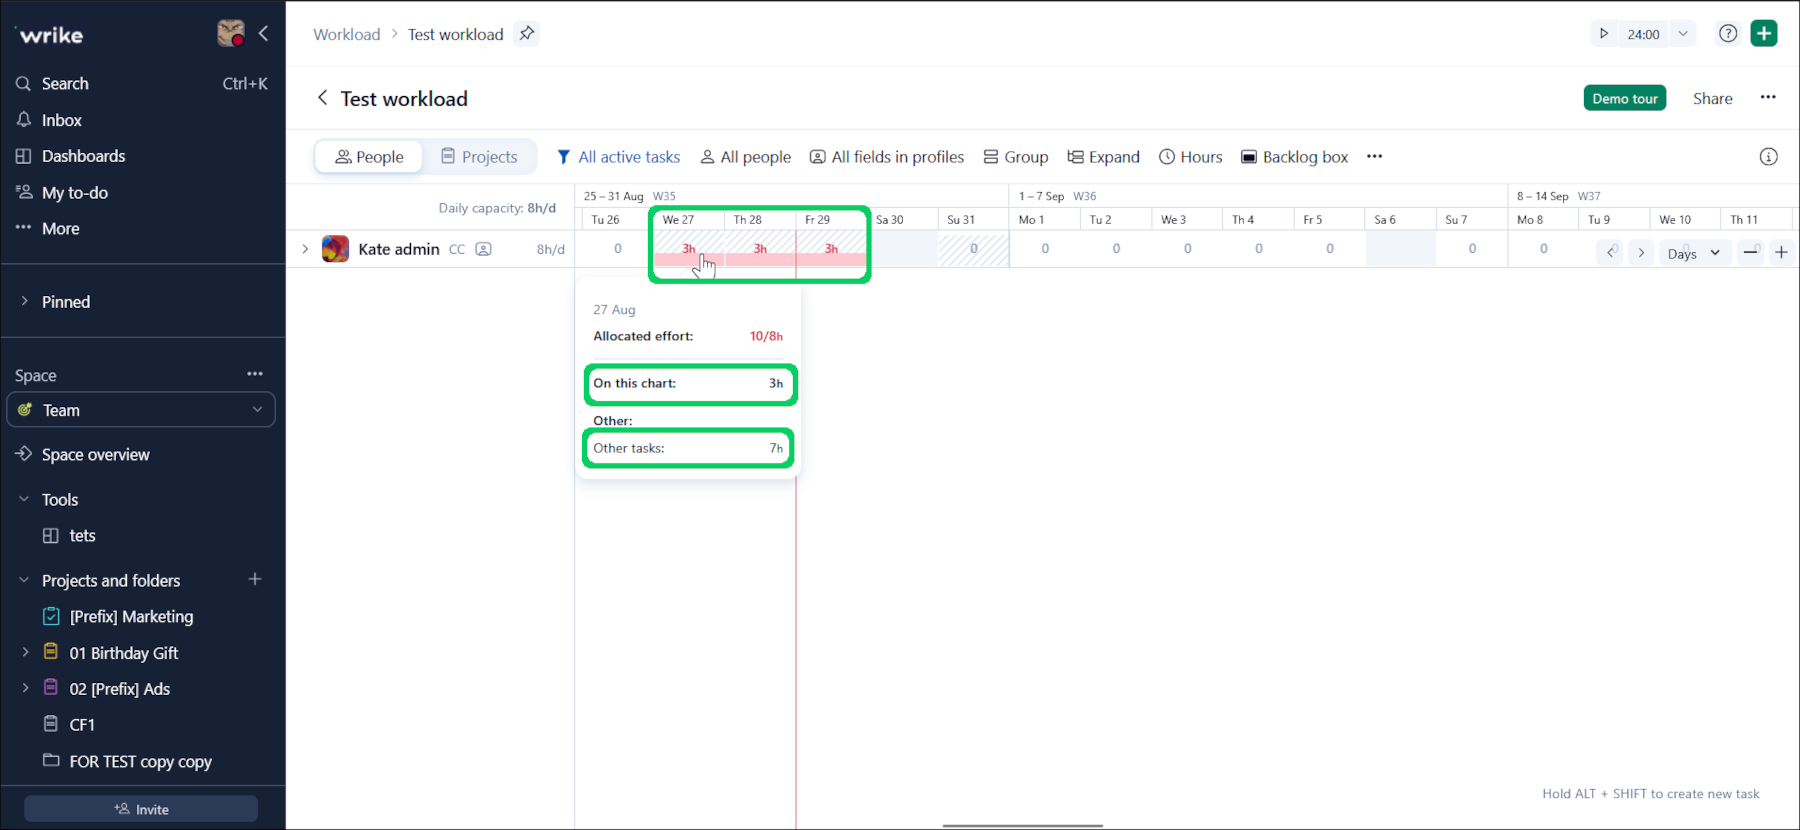Viewport: 1800px width, 830px height.
Task: Toggle the Backlog box
Action: (1295, 157)
